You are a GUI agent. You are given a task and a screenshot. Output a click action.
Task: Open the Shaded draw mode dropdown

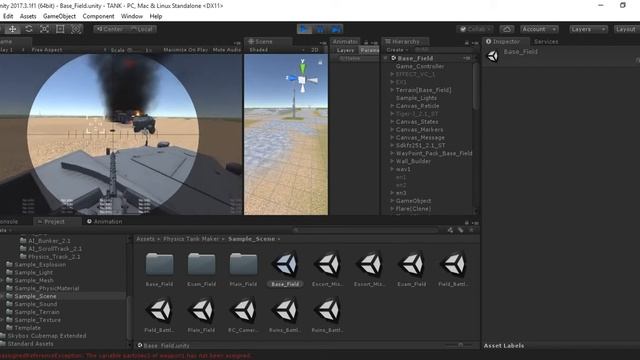click(x=276, y=50)
